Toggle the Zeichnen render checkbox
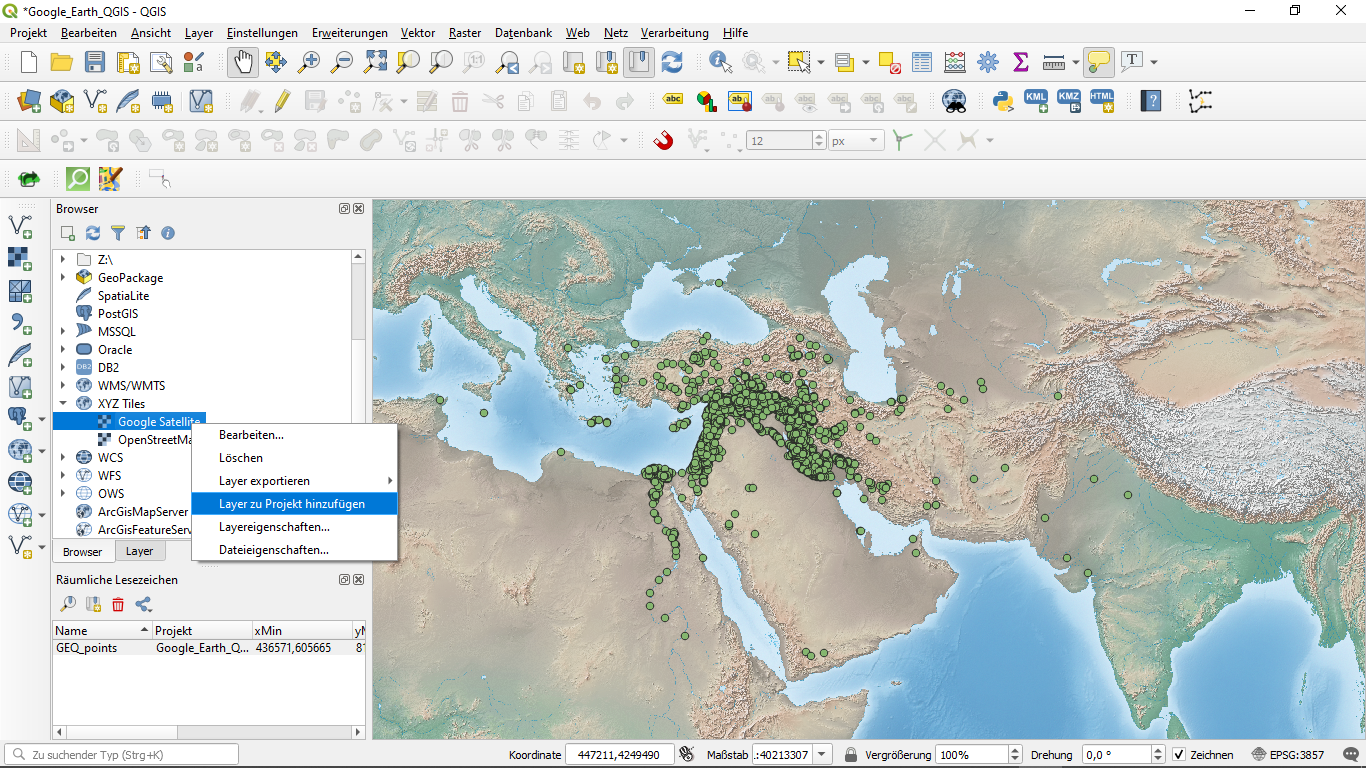 pos(1179,755)
